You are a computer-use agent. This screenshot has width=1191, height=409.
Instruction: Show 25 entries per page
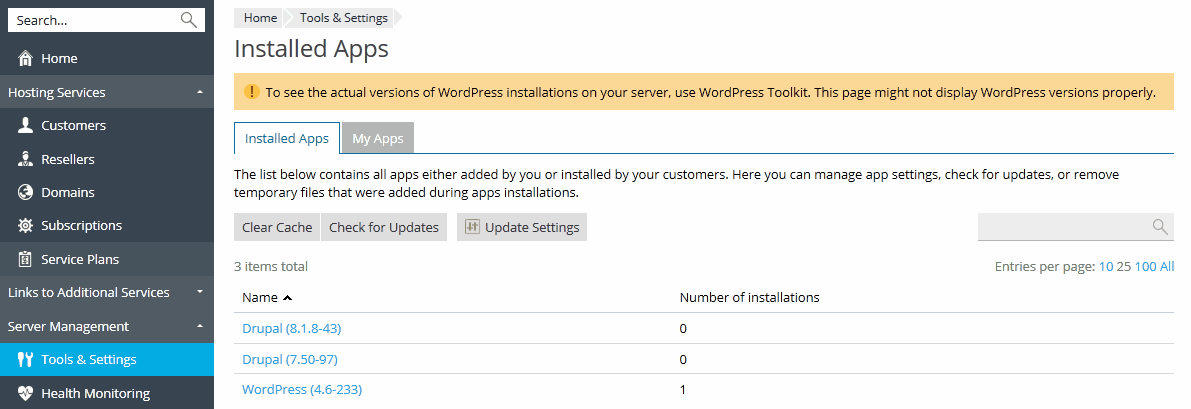[x=1124, y=267]
